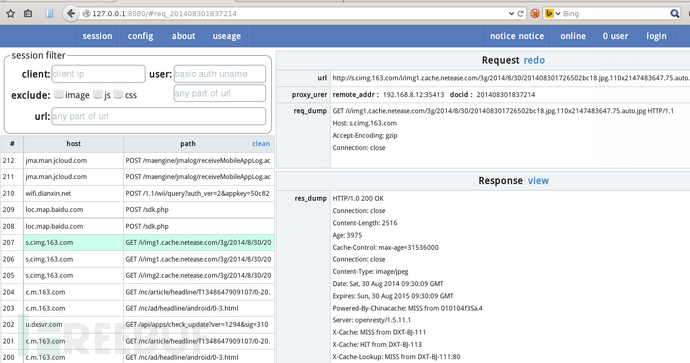Click HTTP/1.0 200 OK line
690x363 pixels.
pos(358,198)
